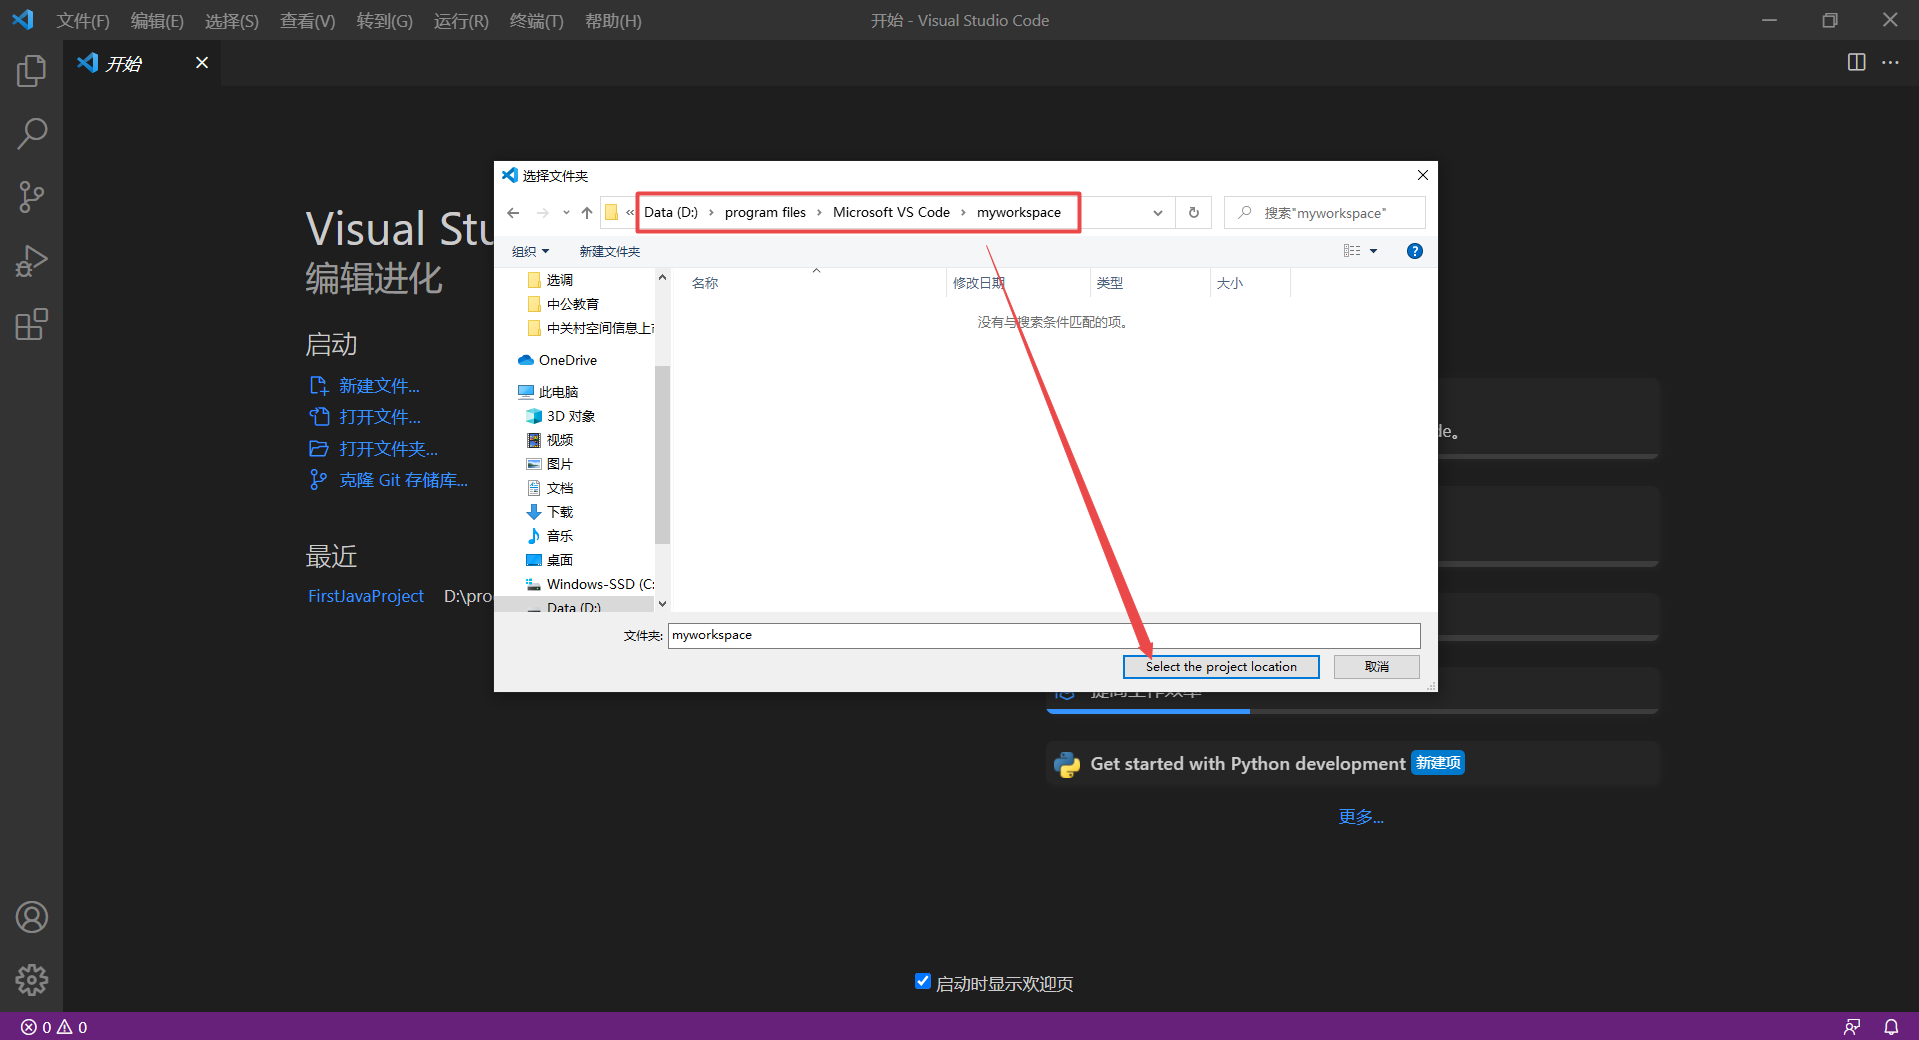Select OneDrive in navigation pane
The image size is (1919, 1040).
(x=567, y=360)
